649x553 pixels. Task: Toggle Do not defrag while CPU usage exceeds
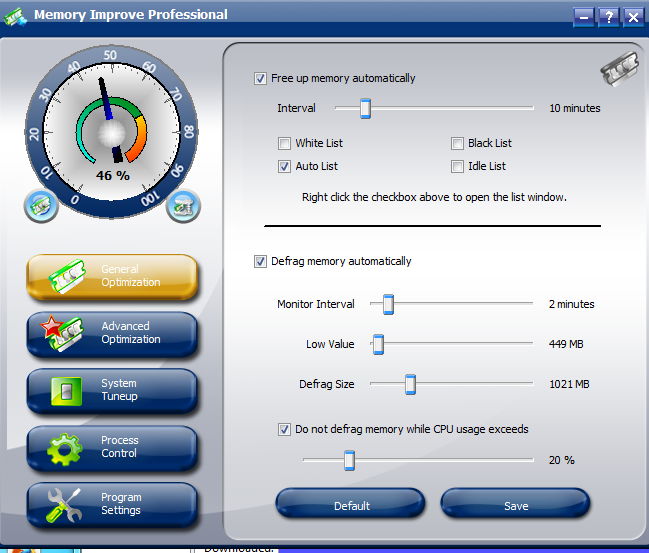point(284,429)
